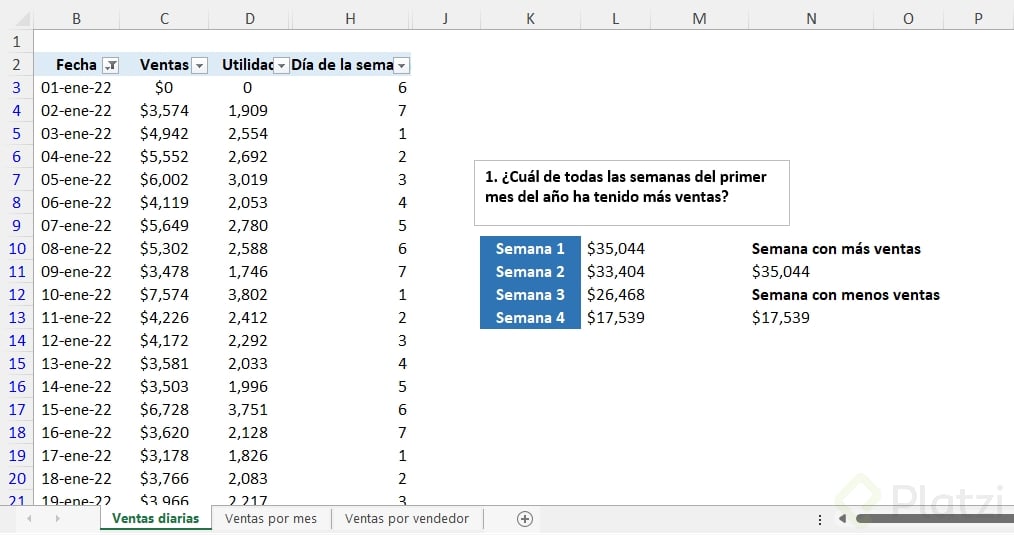Viewport: 1014px width, 535px height.
Task: Select the $26,468 cell
Action: [x=616, y=294]
